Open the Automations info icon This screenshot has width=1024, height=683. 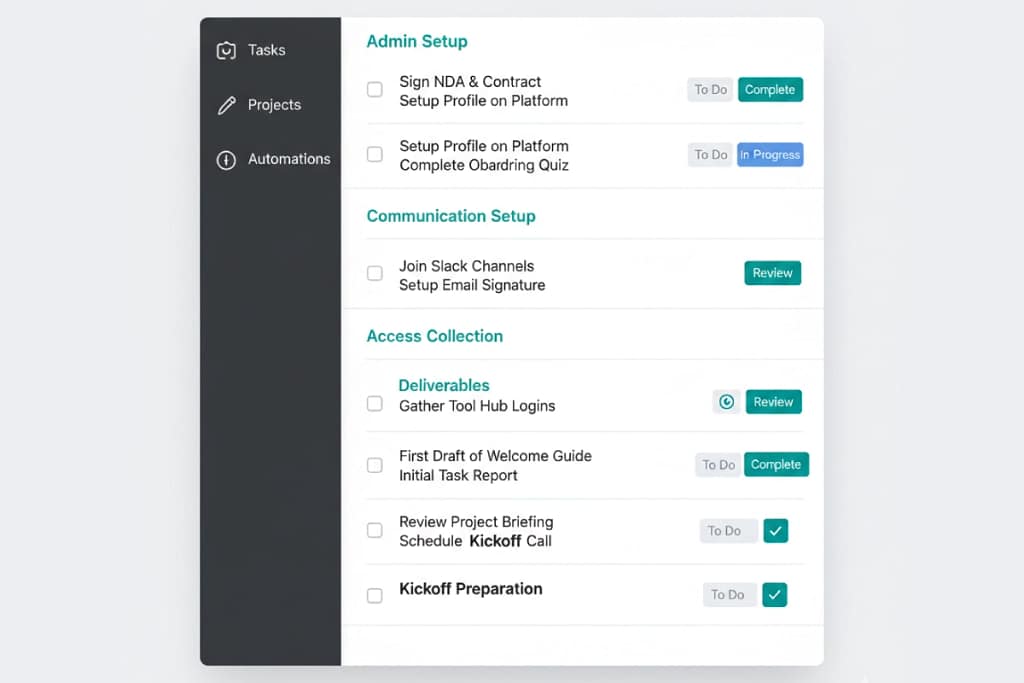point(225,159)
